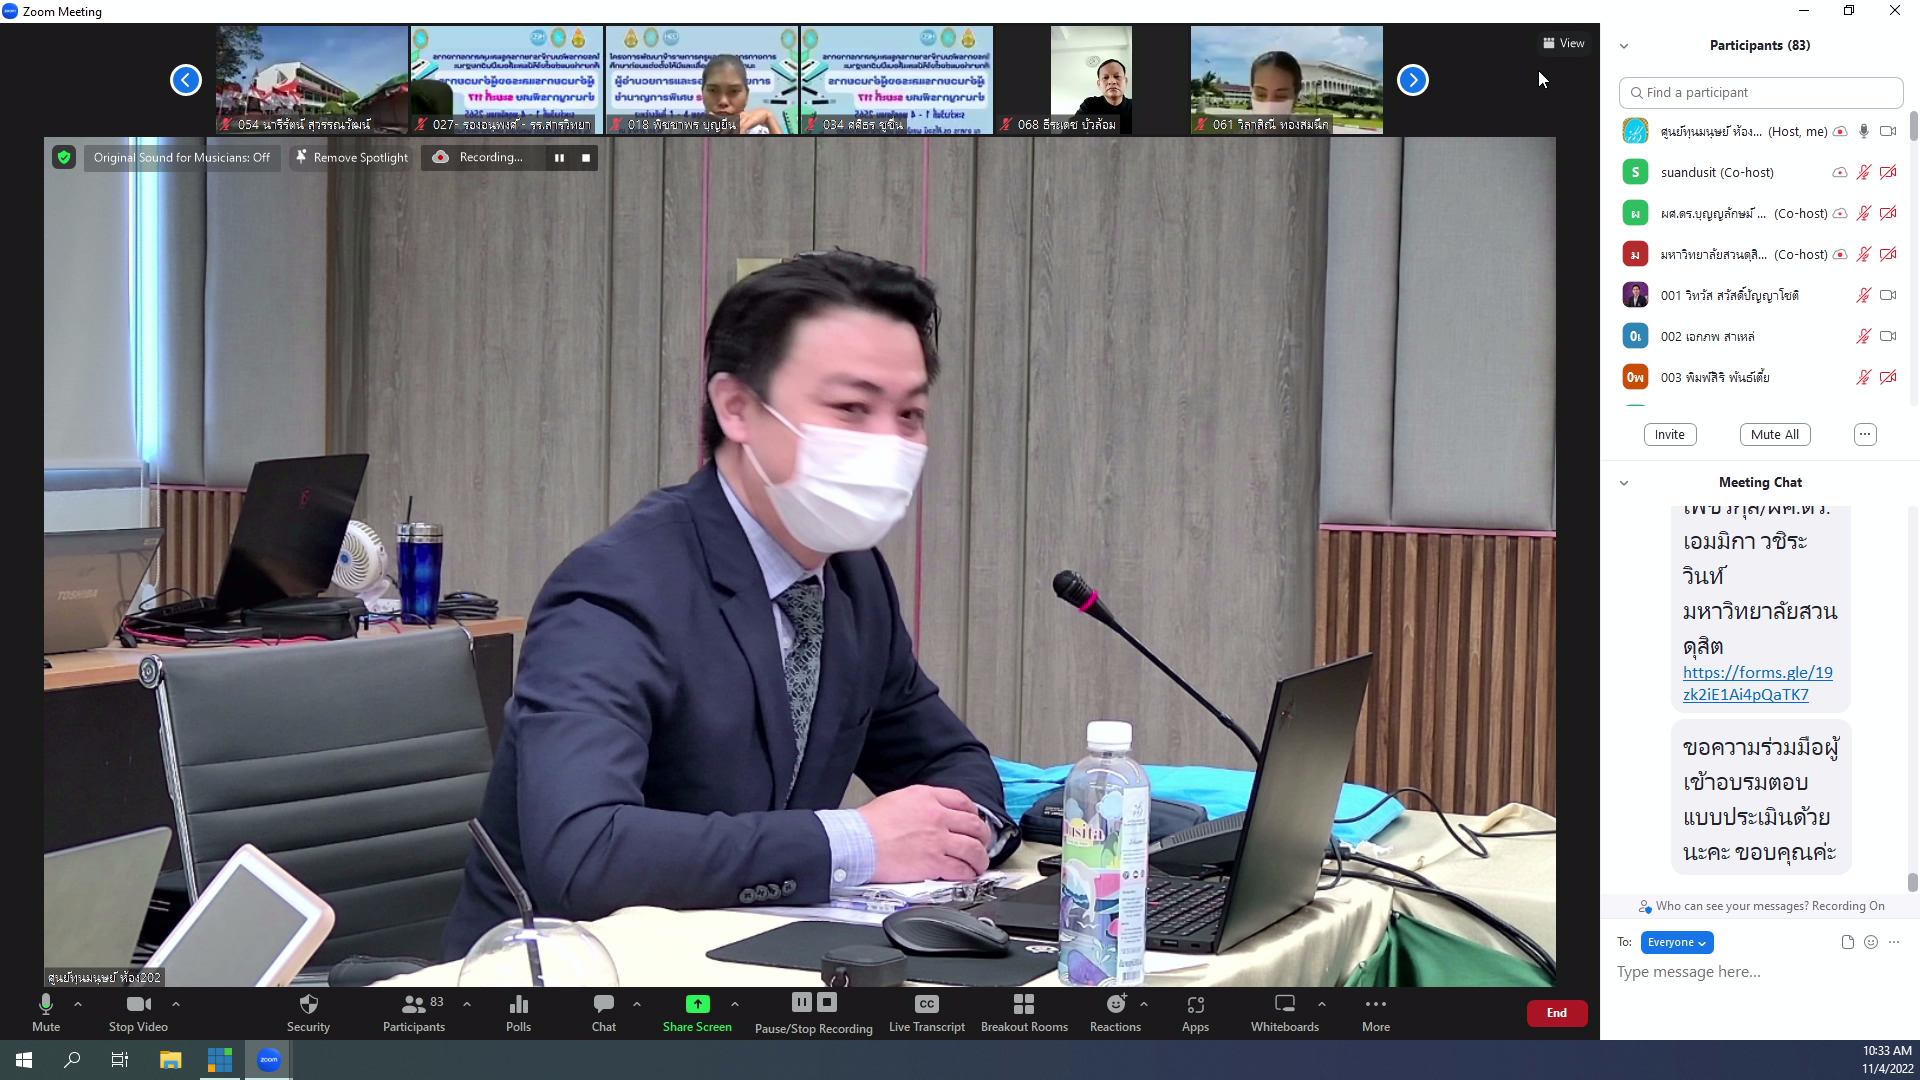Select participant 002 row
1920x1080 pixels.
[1760, 336]
